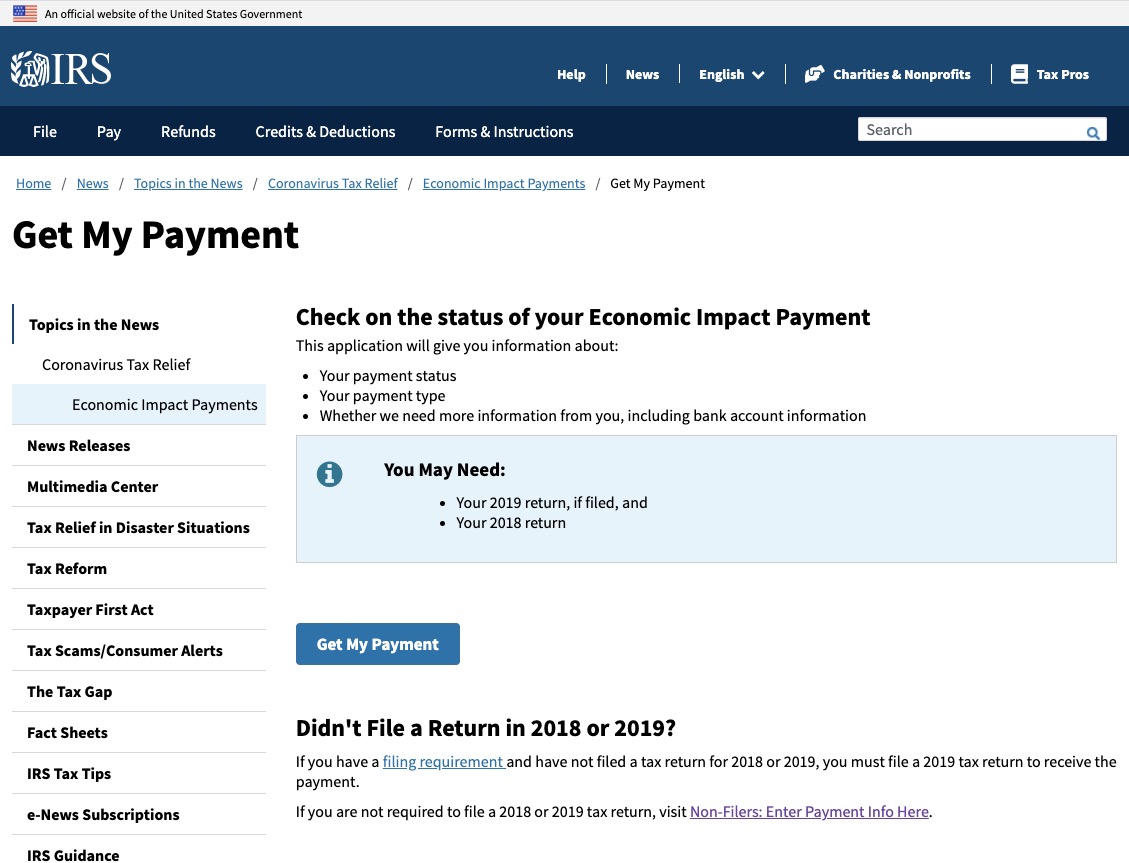1129x863 pixels.
Task: Click 'Didn't File a Return' heading
Action: tap(486, 728)
